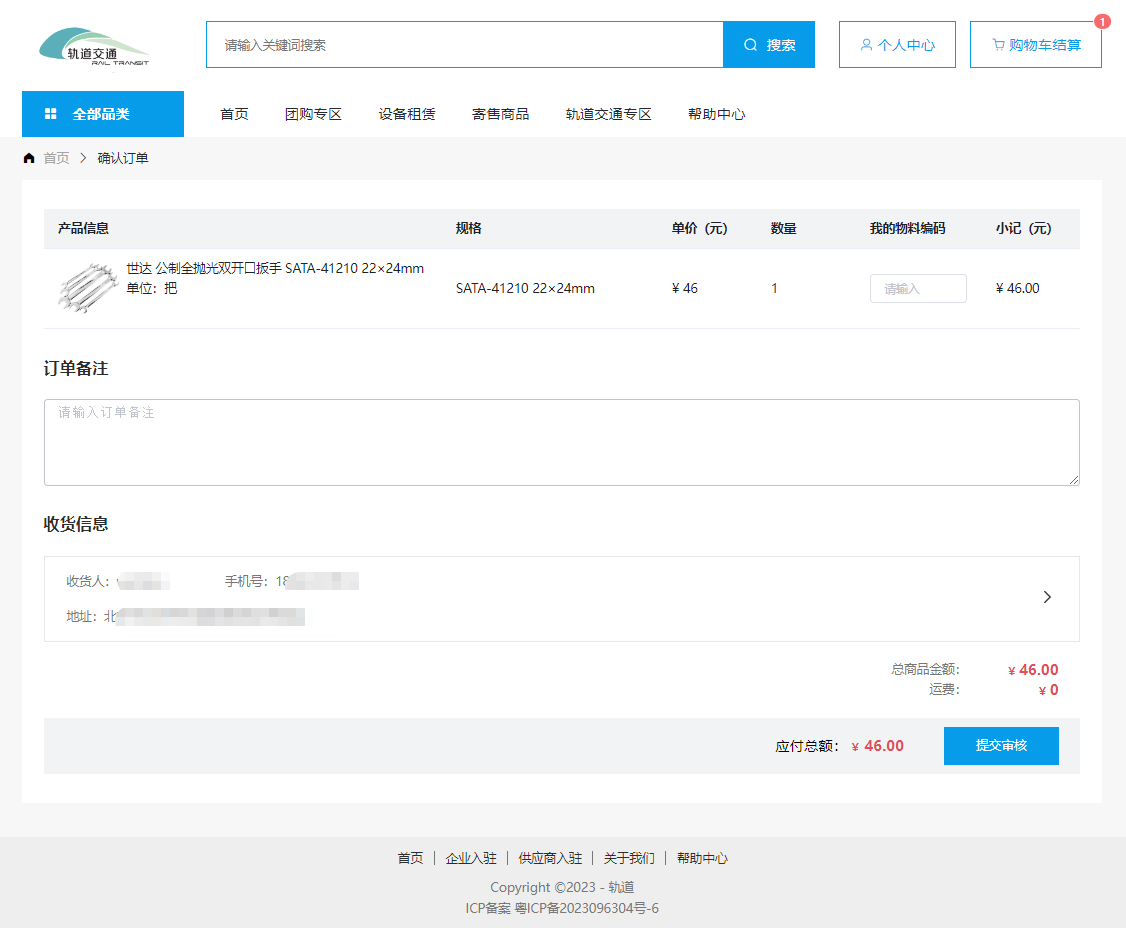The width and height of the screenshot is (1126, 928).
Task: Select 寄售商品 in navigation bar
Action: [x=500, y=114]
